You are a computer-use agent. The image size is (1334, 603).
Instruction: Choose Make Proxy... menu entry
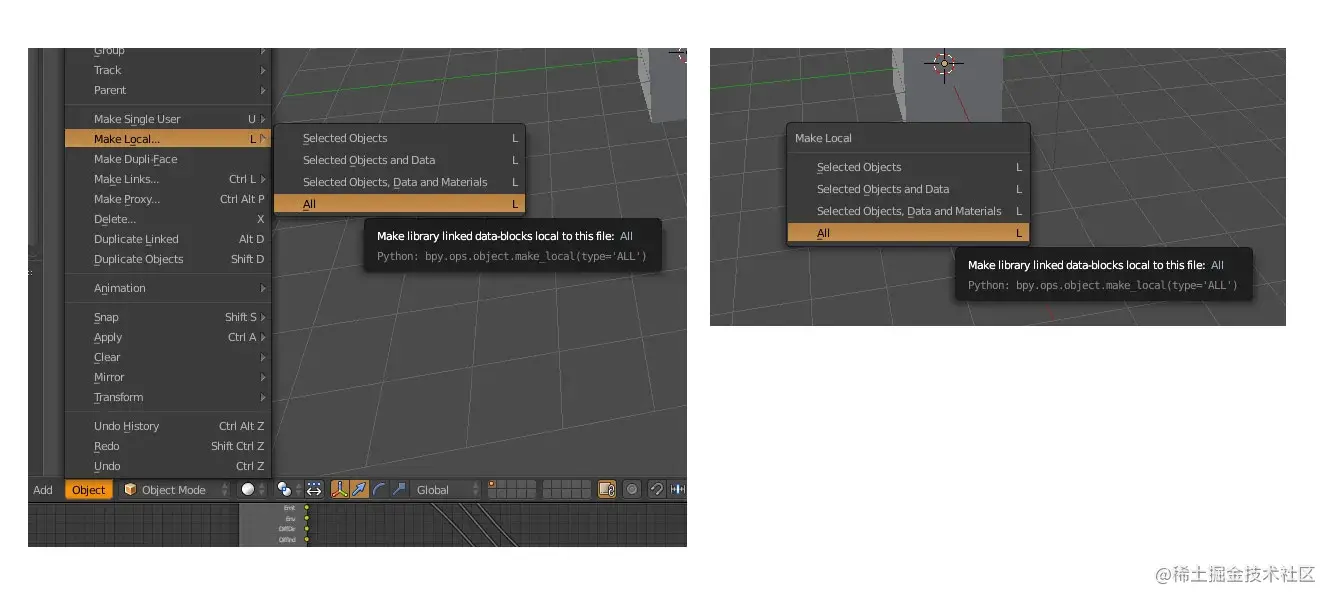pos(168,199)
